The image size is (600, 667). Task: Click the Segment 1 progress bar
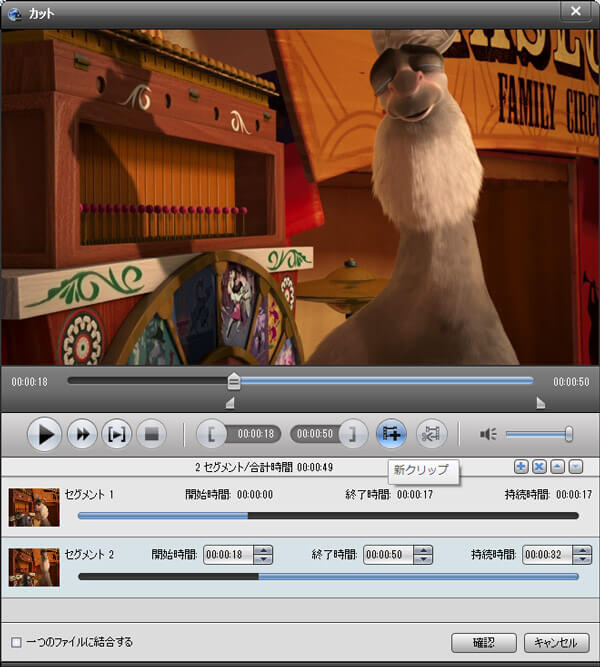pos(329,516)
